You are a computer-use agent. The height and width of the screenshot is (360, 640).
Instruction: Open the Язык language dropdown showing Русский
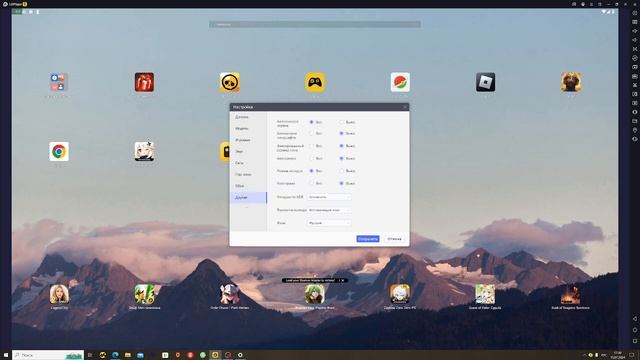[x=329, y=223]
